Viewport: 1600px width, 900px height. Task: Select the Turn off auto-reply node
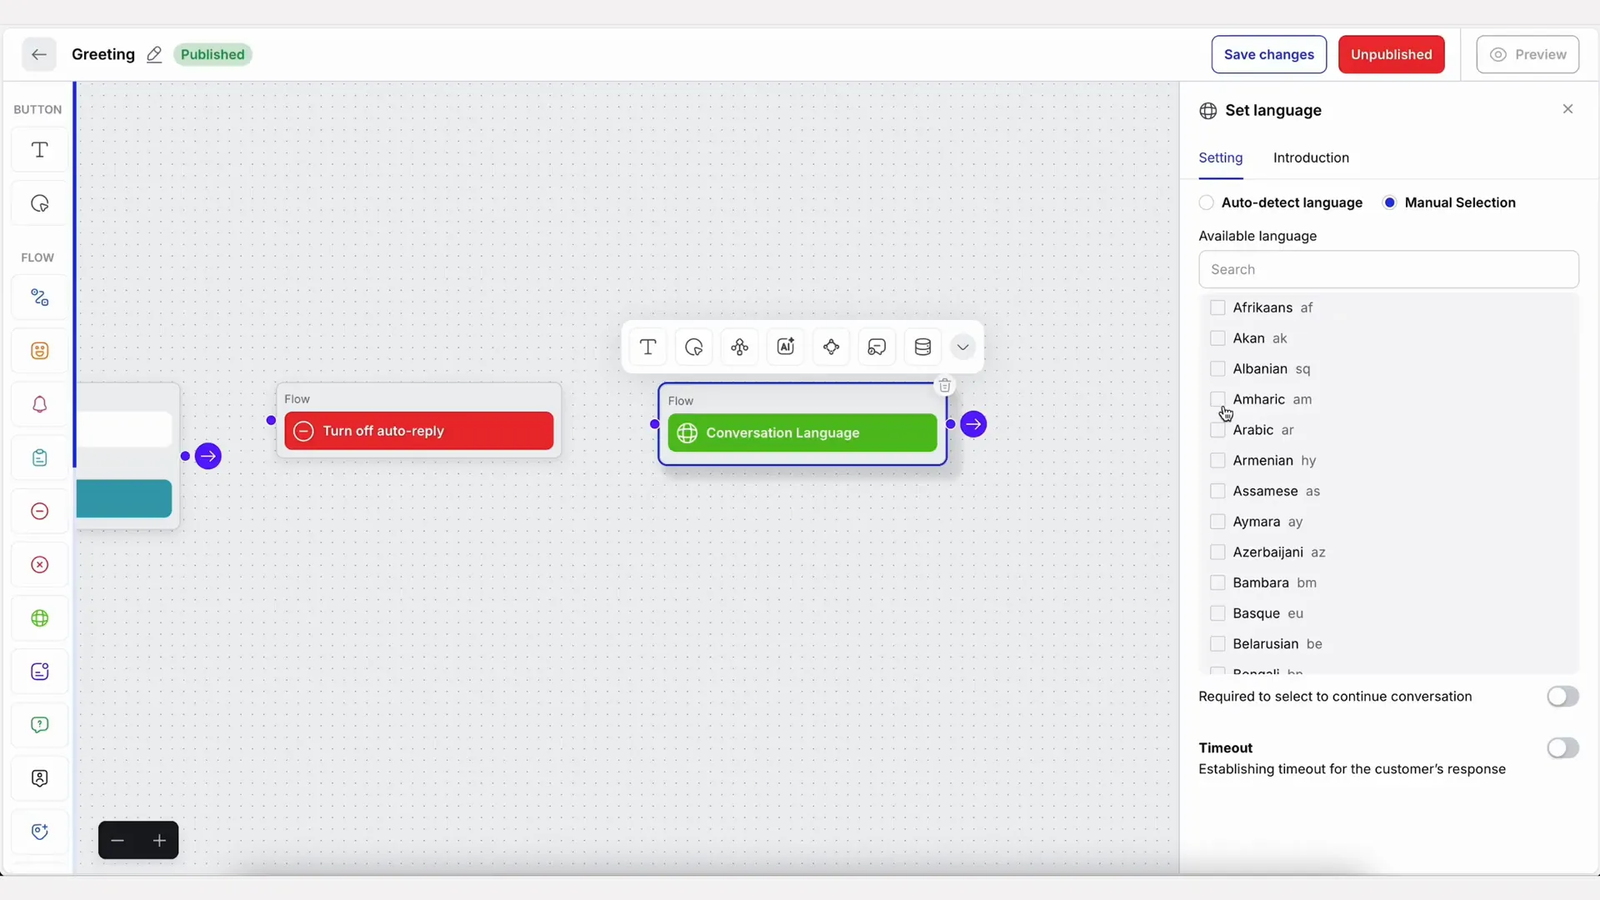419,431
